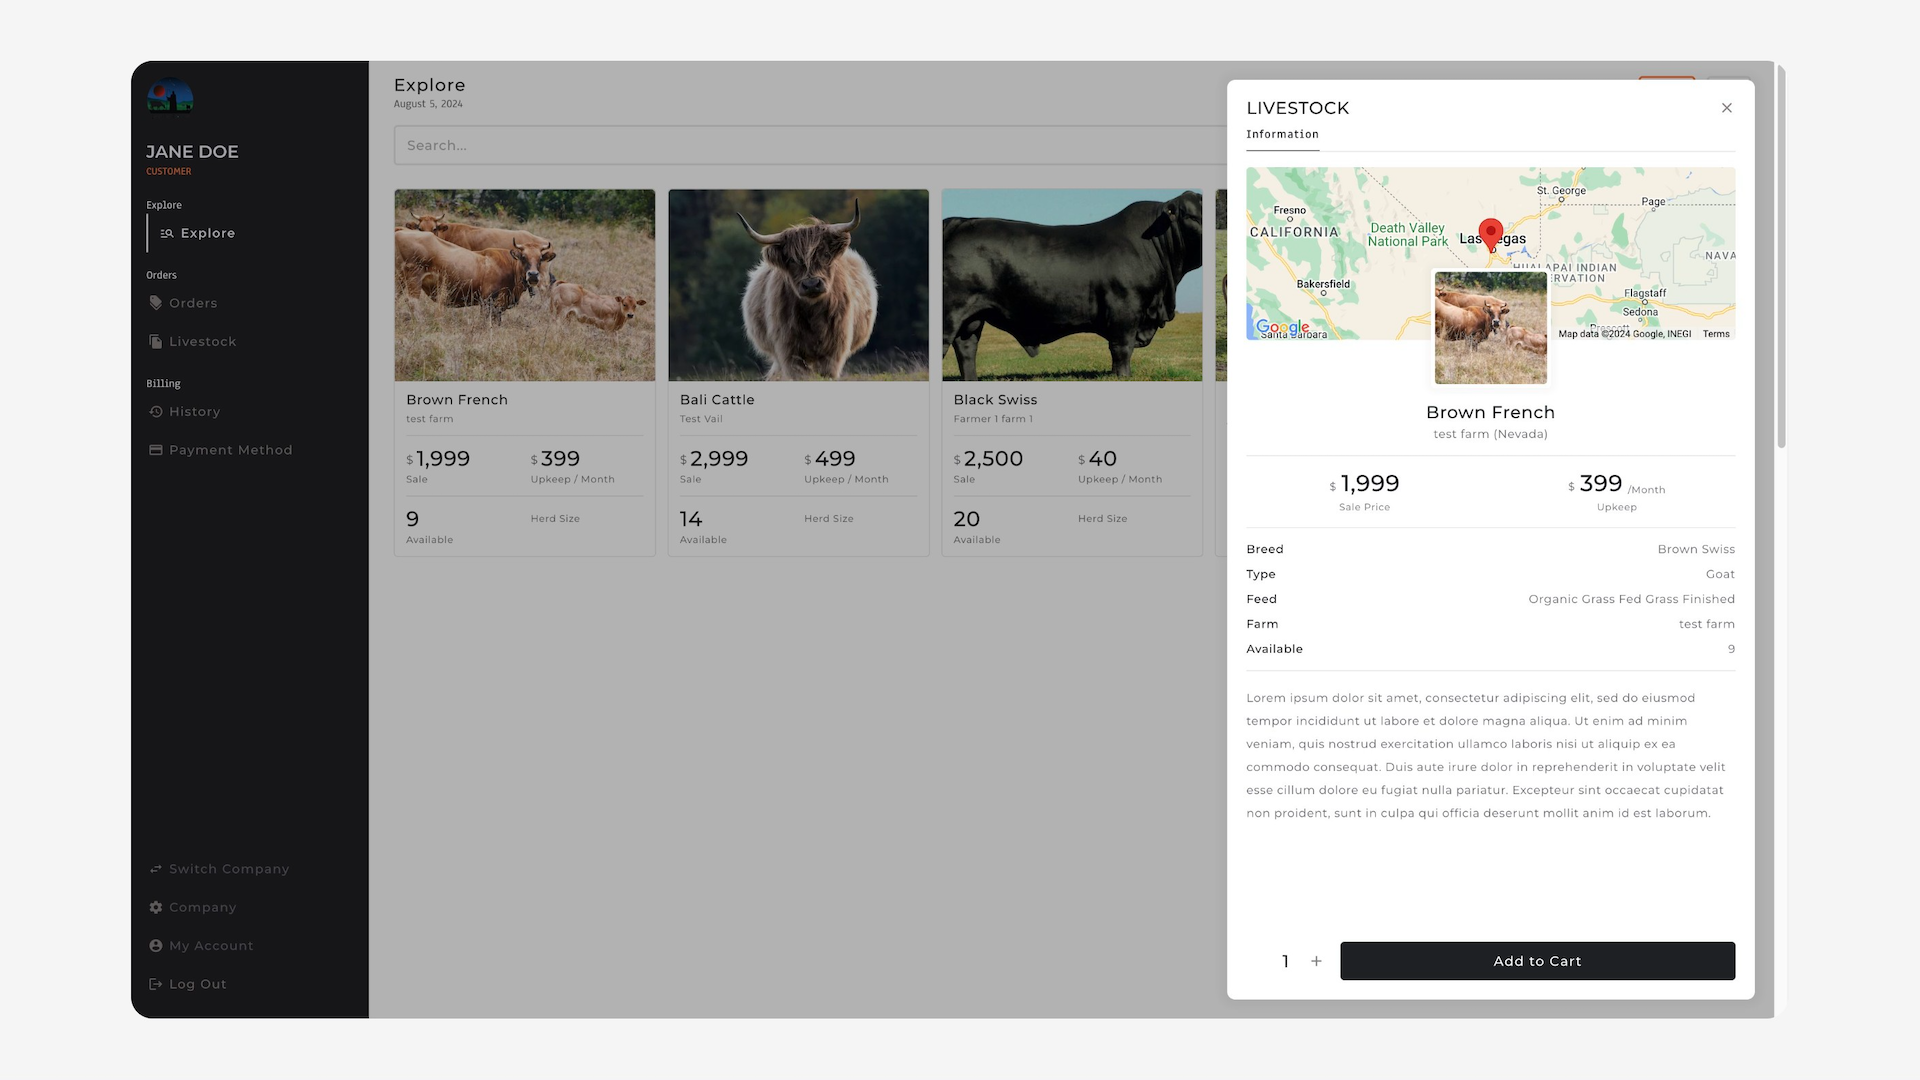
Task: Click the Switch Company arrows icon
Action: (155, 869)
